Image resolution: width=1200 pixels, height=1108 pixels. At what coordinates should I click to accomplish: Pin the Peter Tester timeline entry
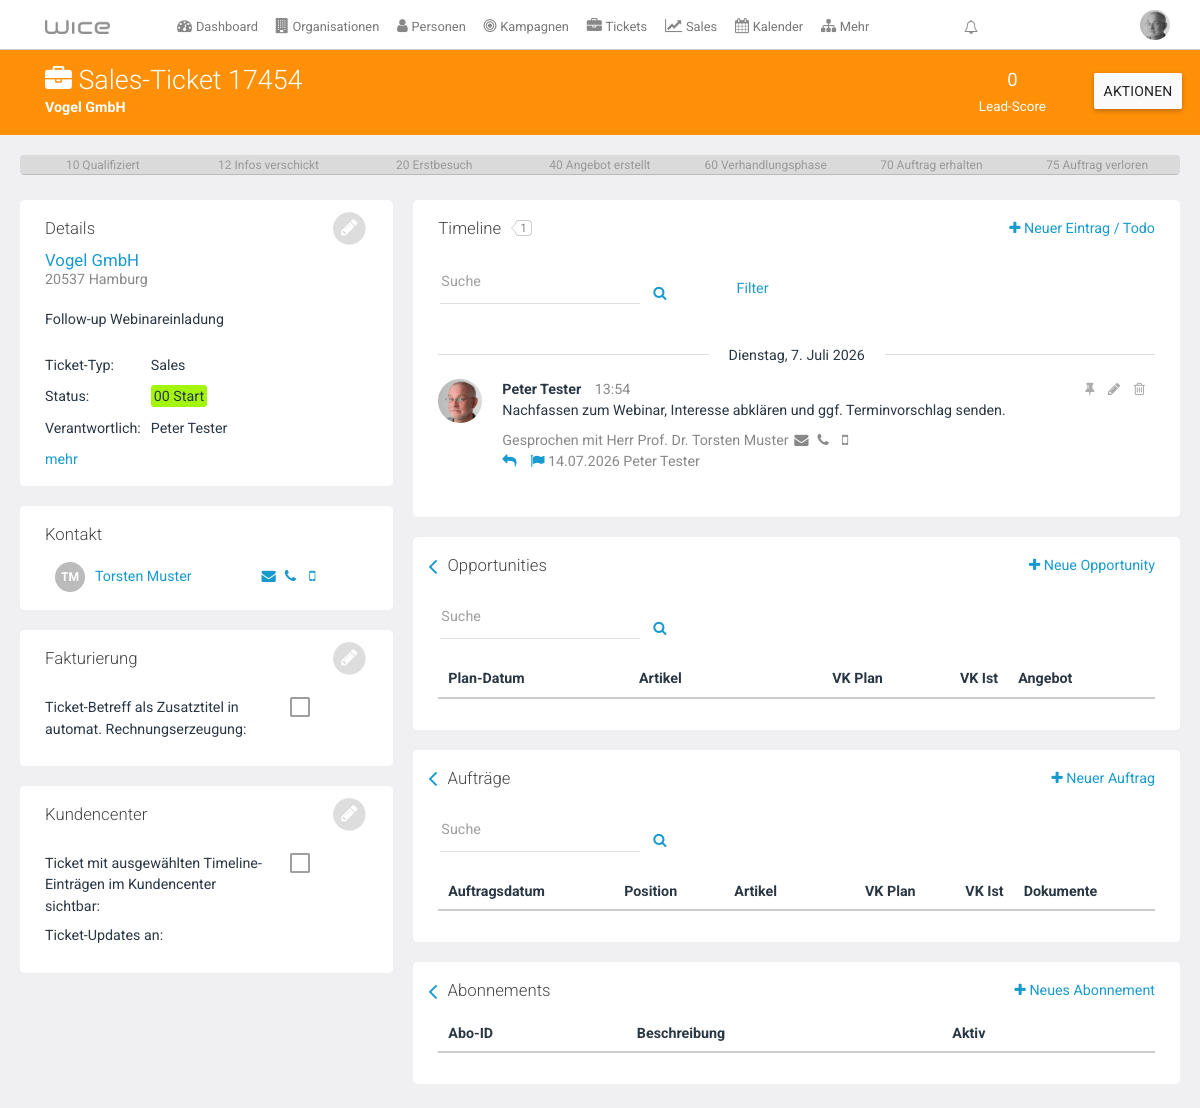pos(1090,389)
